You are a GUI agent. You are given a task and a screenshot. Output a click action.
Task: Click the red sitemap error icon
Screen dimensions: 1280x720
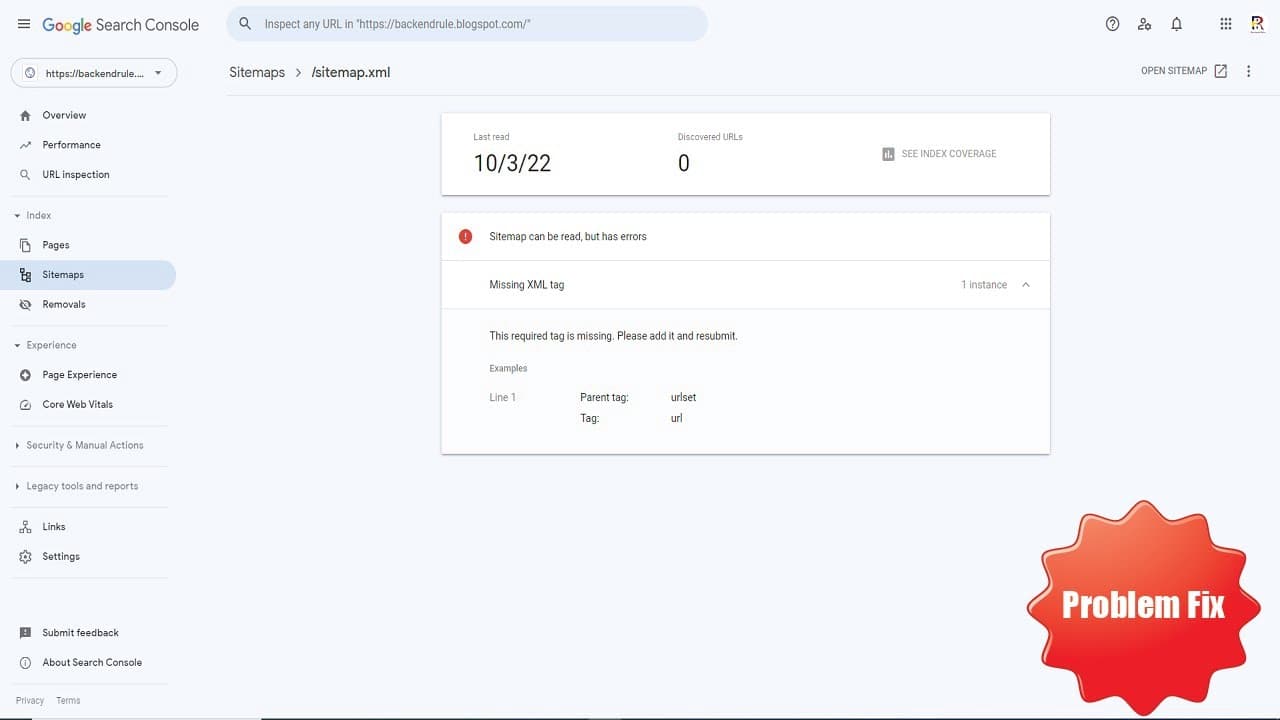click(x=465, y=237)
